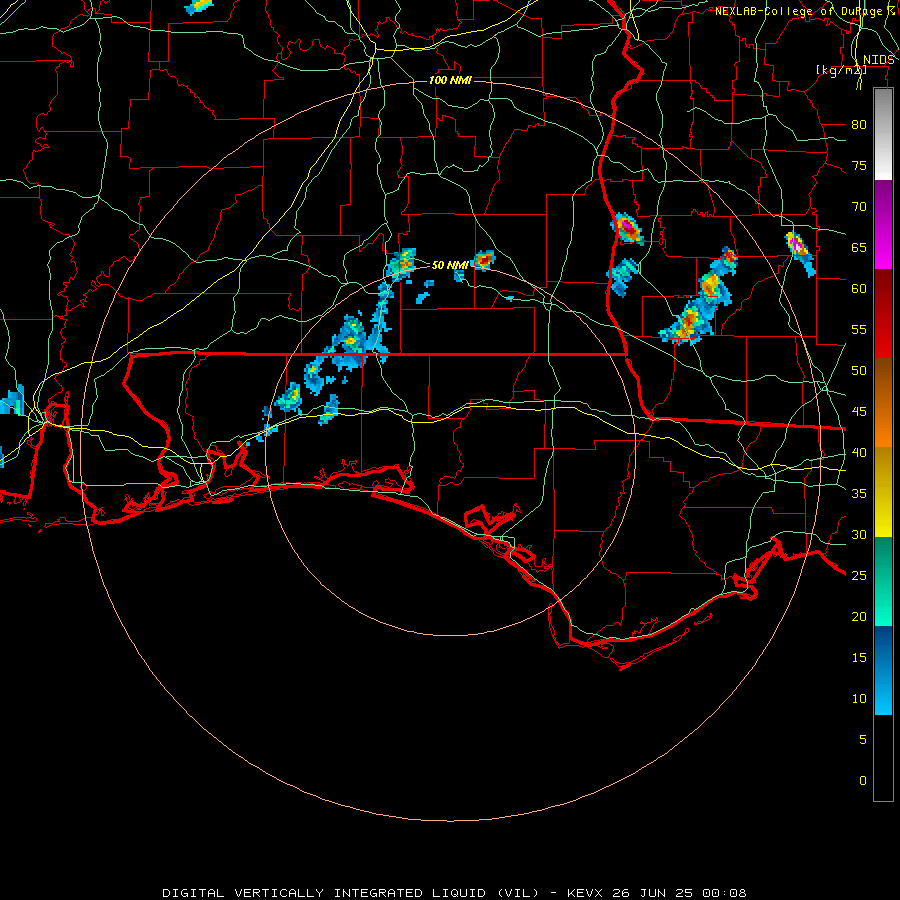
Task: Click the 50 NMI range ring label
Action: click(450, 265)
